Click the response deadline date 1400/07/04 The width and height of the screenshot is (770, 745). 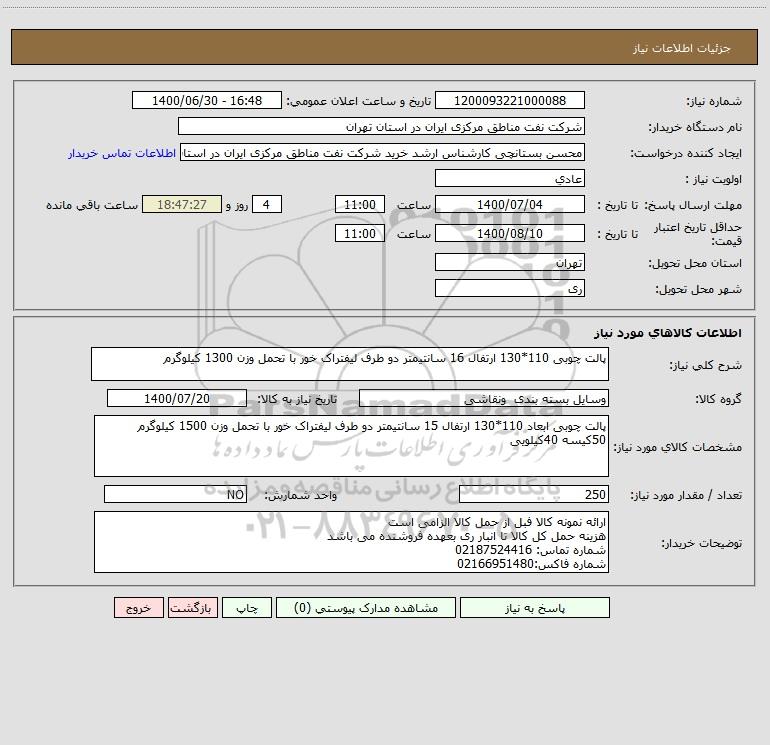pos(510,204)
